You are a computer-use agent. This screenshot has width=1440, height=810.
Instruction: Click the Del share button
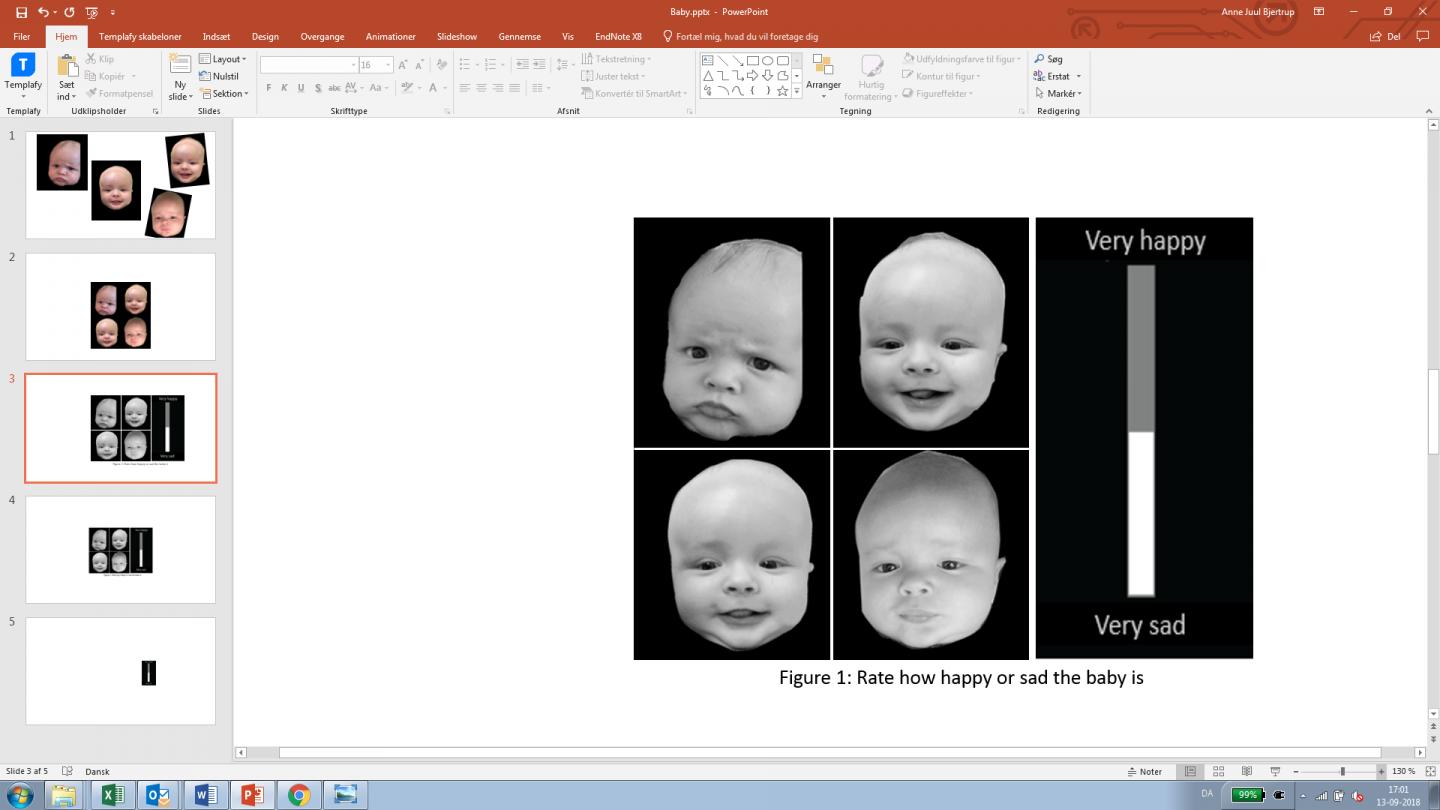coord(1386,37)
